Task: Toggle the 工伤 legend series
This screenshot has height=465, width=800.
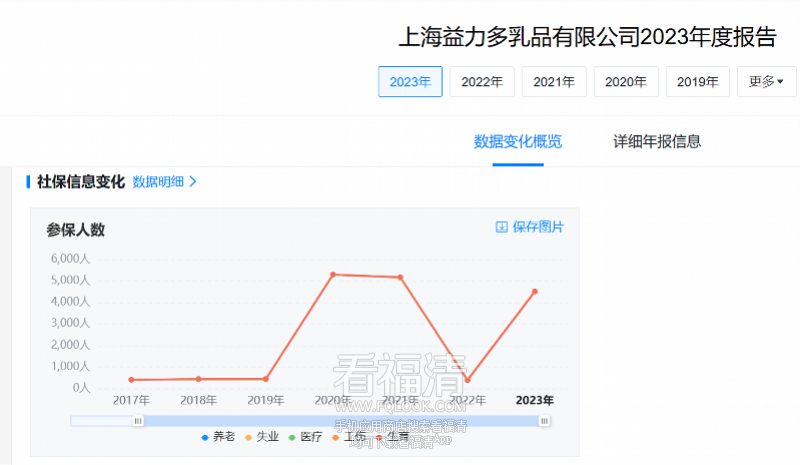Action: [349, 437]
